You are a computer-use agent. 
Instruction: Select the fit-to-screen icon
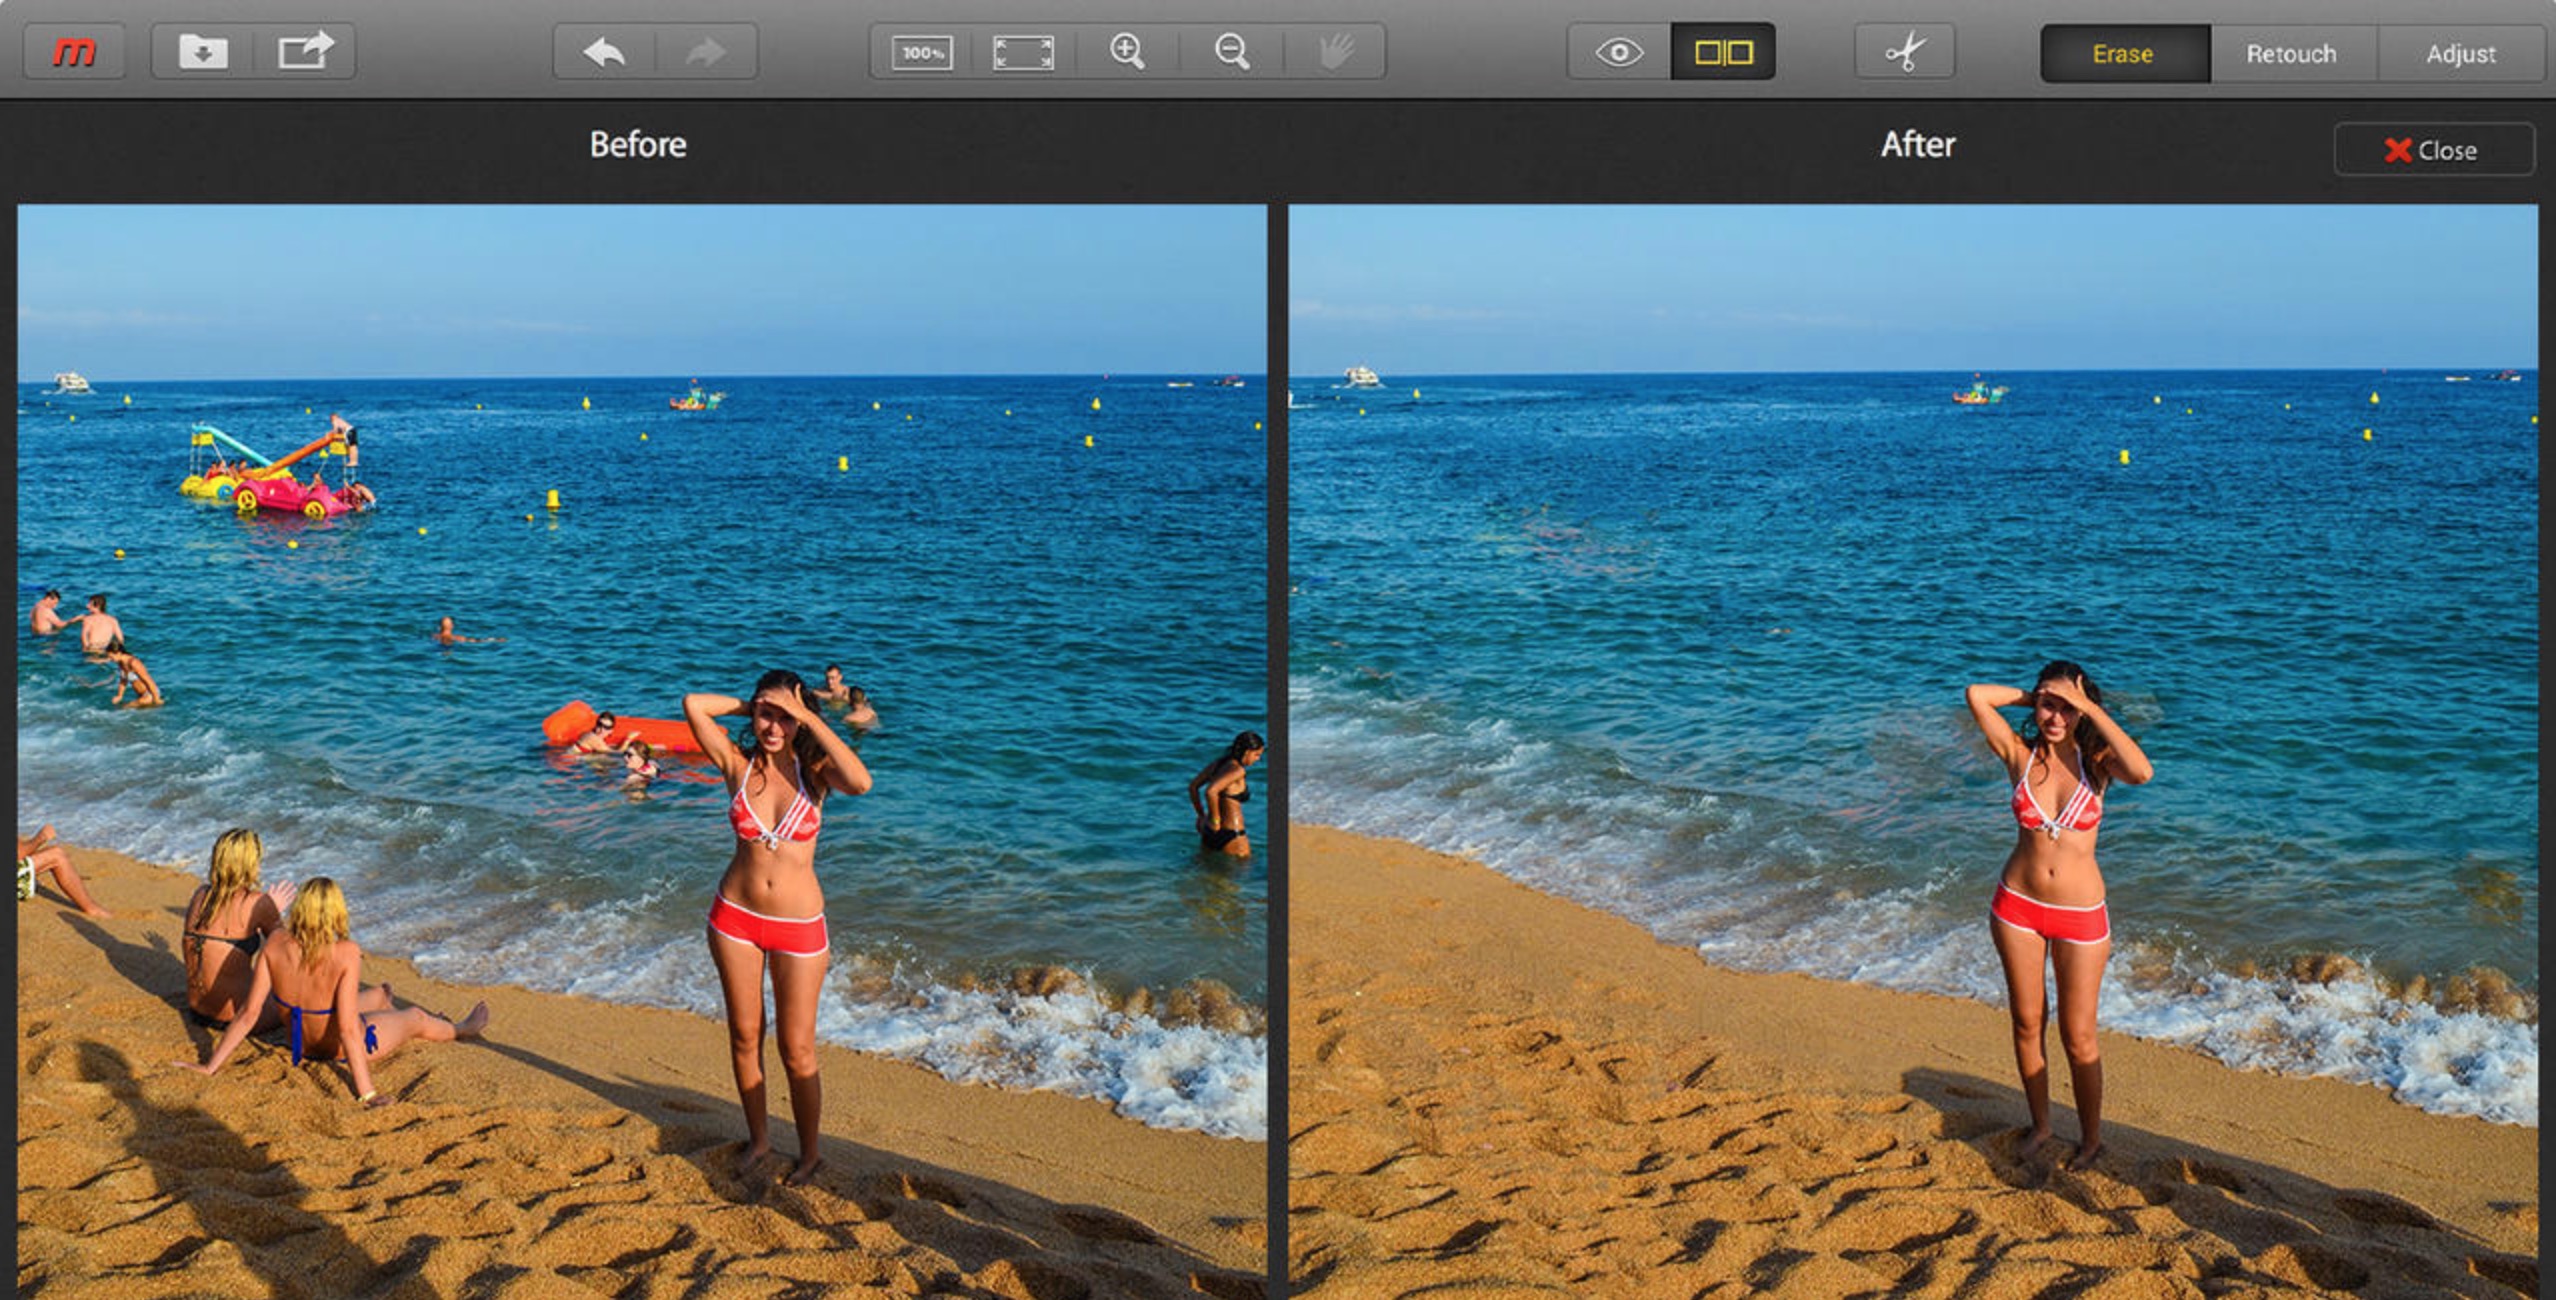tap(1023, 52)
